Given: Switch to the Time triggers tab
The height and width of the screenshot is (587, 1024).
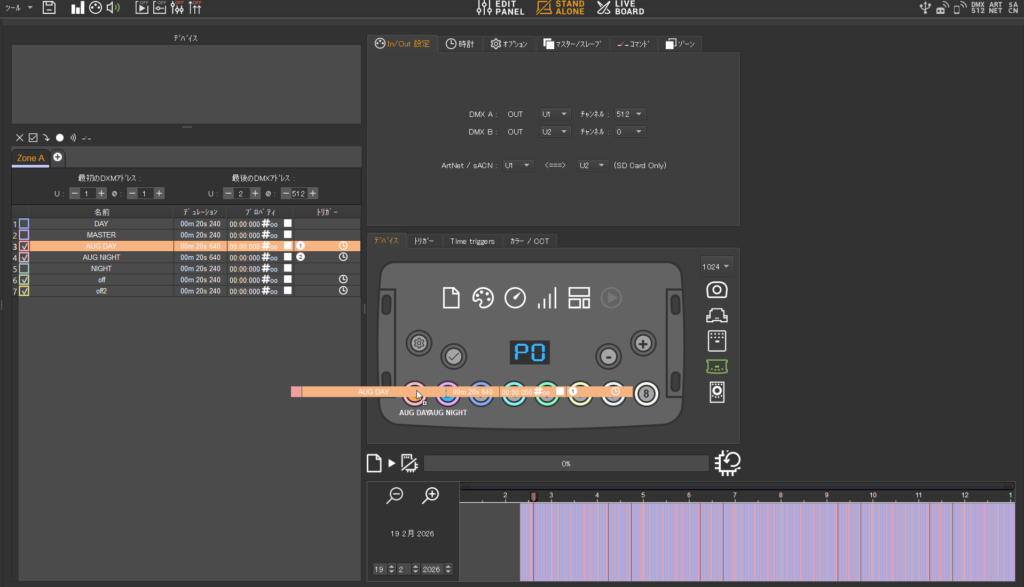Looking at the screenshot, I should [x=472, y=241].
